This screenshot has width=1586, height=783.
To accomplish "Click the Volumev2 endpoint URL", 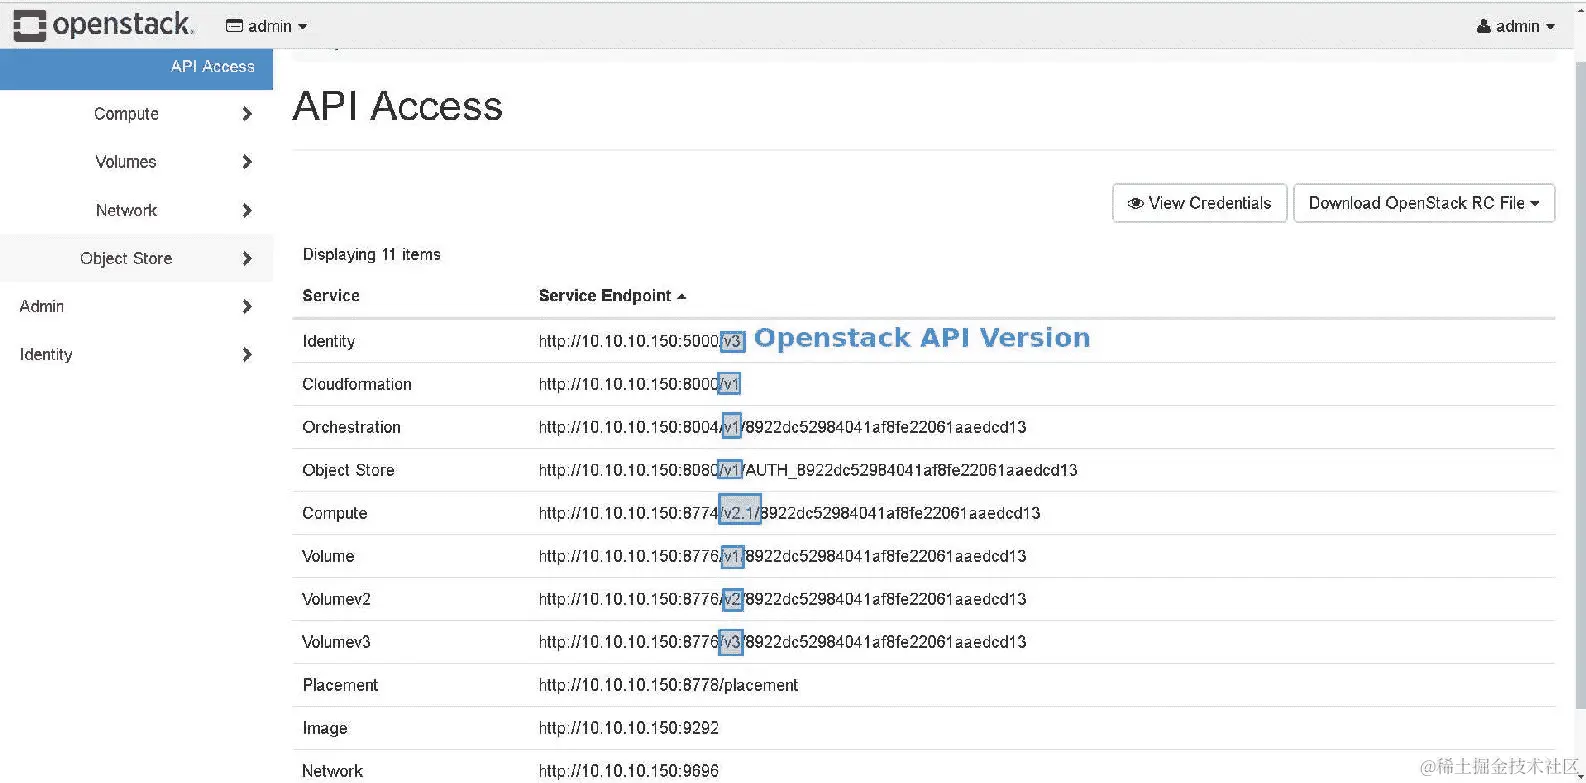I will [x=782, y=599].
